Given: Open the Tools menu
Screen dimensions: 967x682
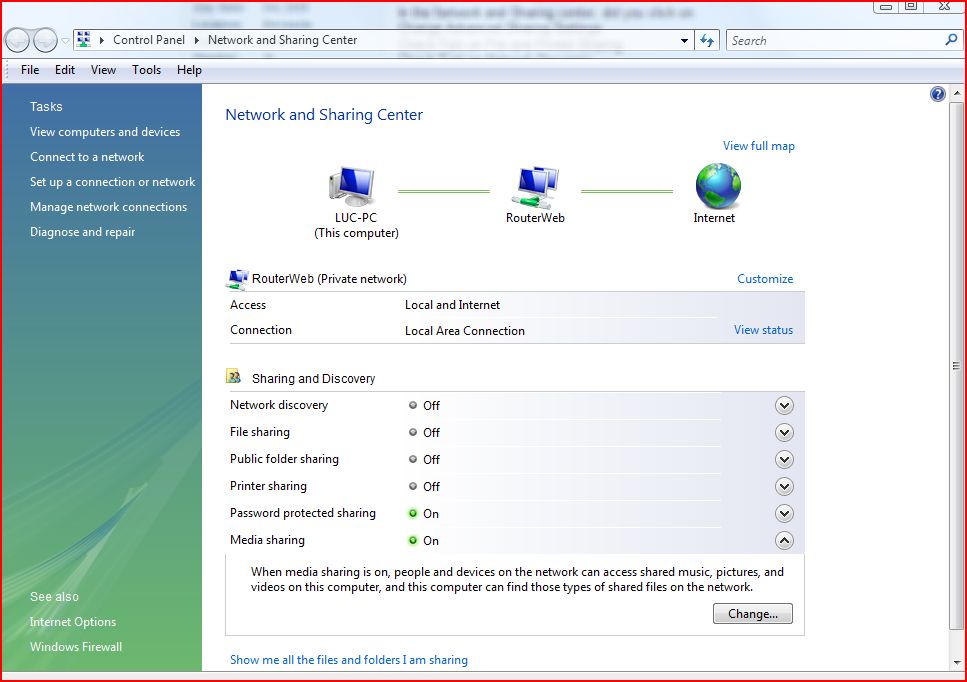Looking at the screenshot, I should [x=146, y=70].
